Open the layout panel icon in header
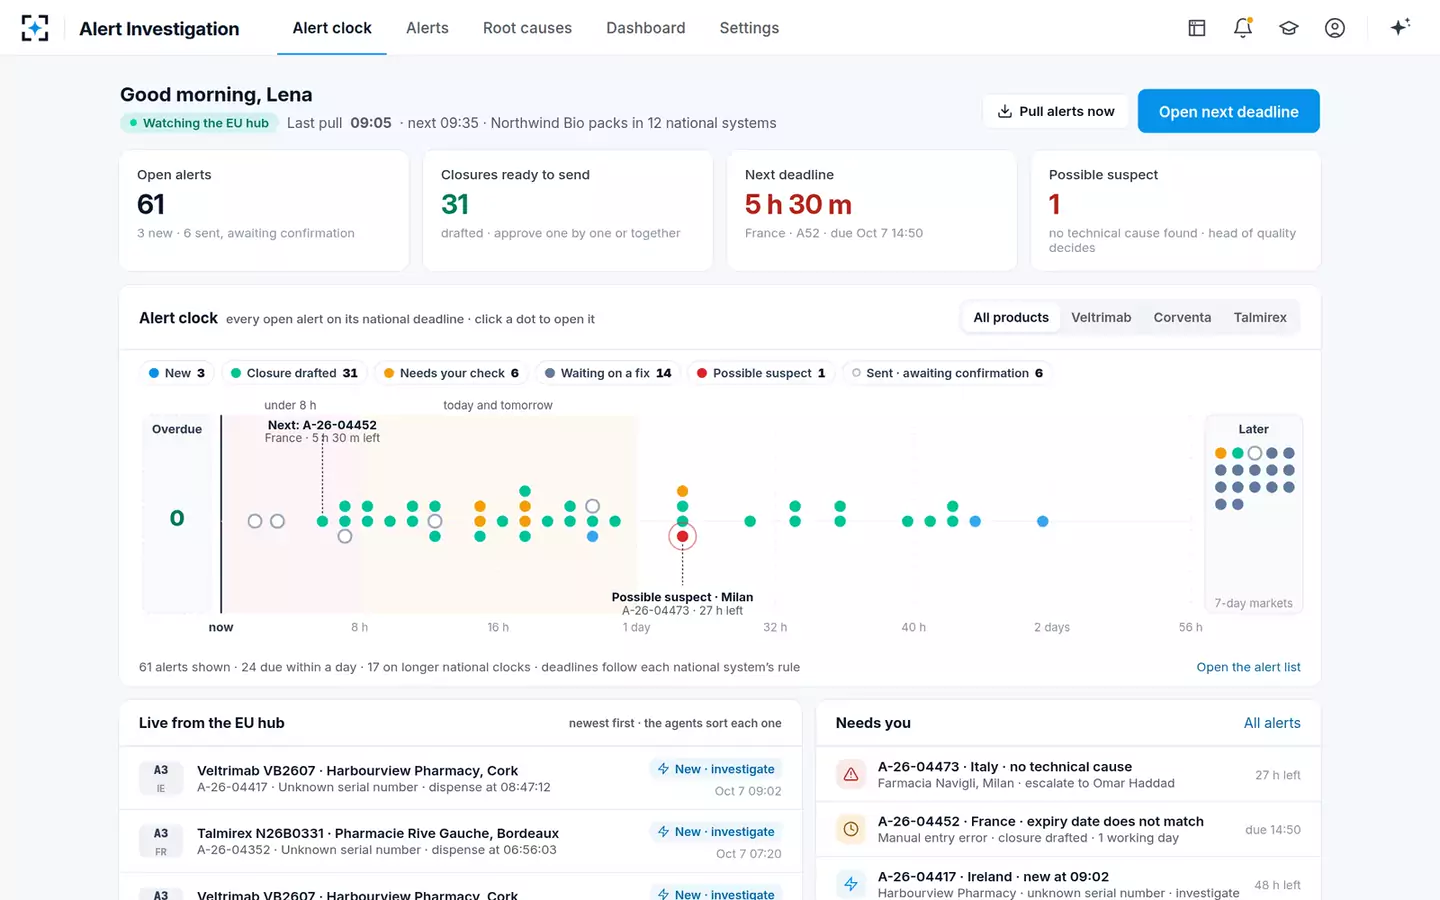The width and height of the screenshot is (1440, 900). [1197, 28]
